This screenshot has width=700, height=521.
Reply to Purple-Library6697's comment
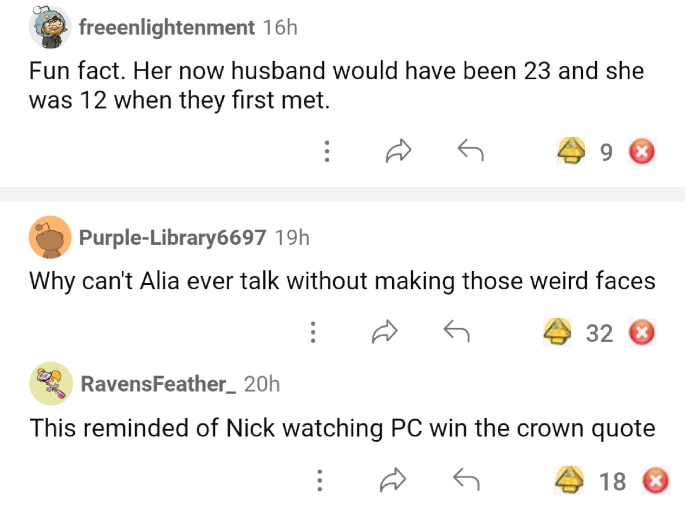456,332
